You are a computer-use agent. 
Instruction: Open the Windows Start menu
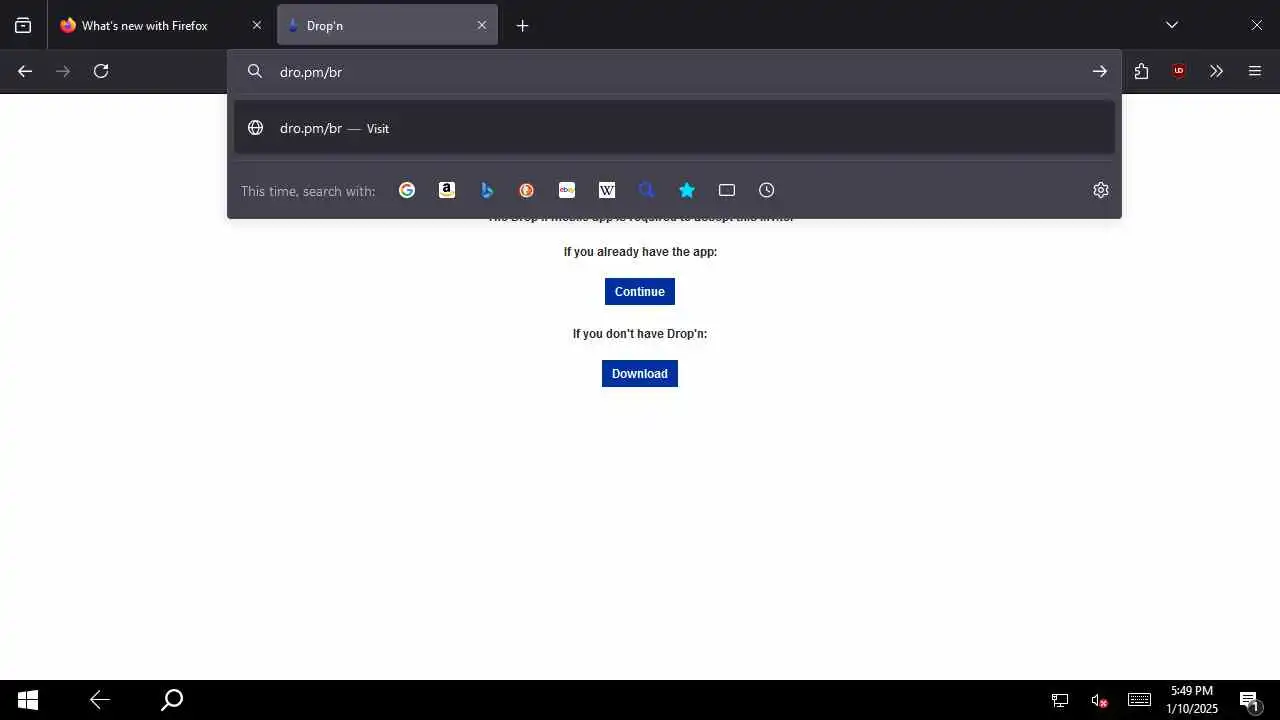coord(28,700)
